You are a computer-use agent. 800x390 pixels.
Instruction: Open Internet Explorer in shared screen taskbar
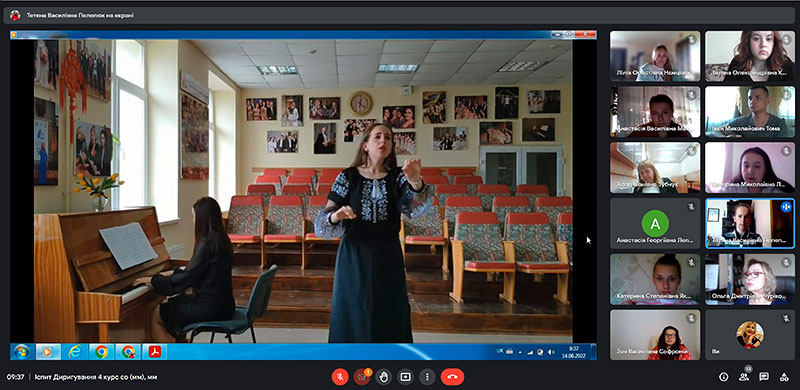coord(75,352)
